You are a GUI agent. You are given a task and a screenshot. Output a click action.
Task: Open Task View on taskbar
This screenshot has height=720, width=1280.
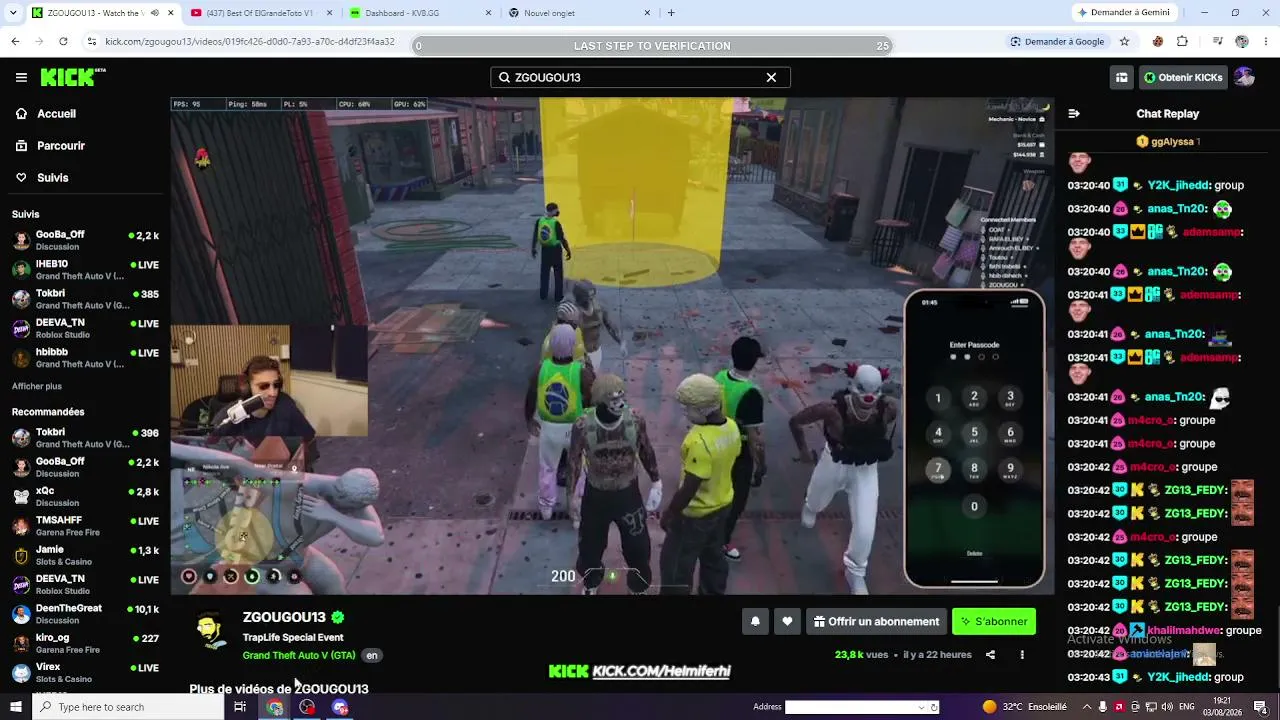point(240,707)
